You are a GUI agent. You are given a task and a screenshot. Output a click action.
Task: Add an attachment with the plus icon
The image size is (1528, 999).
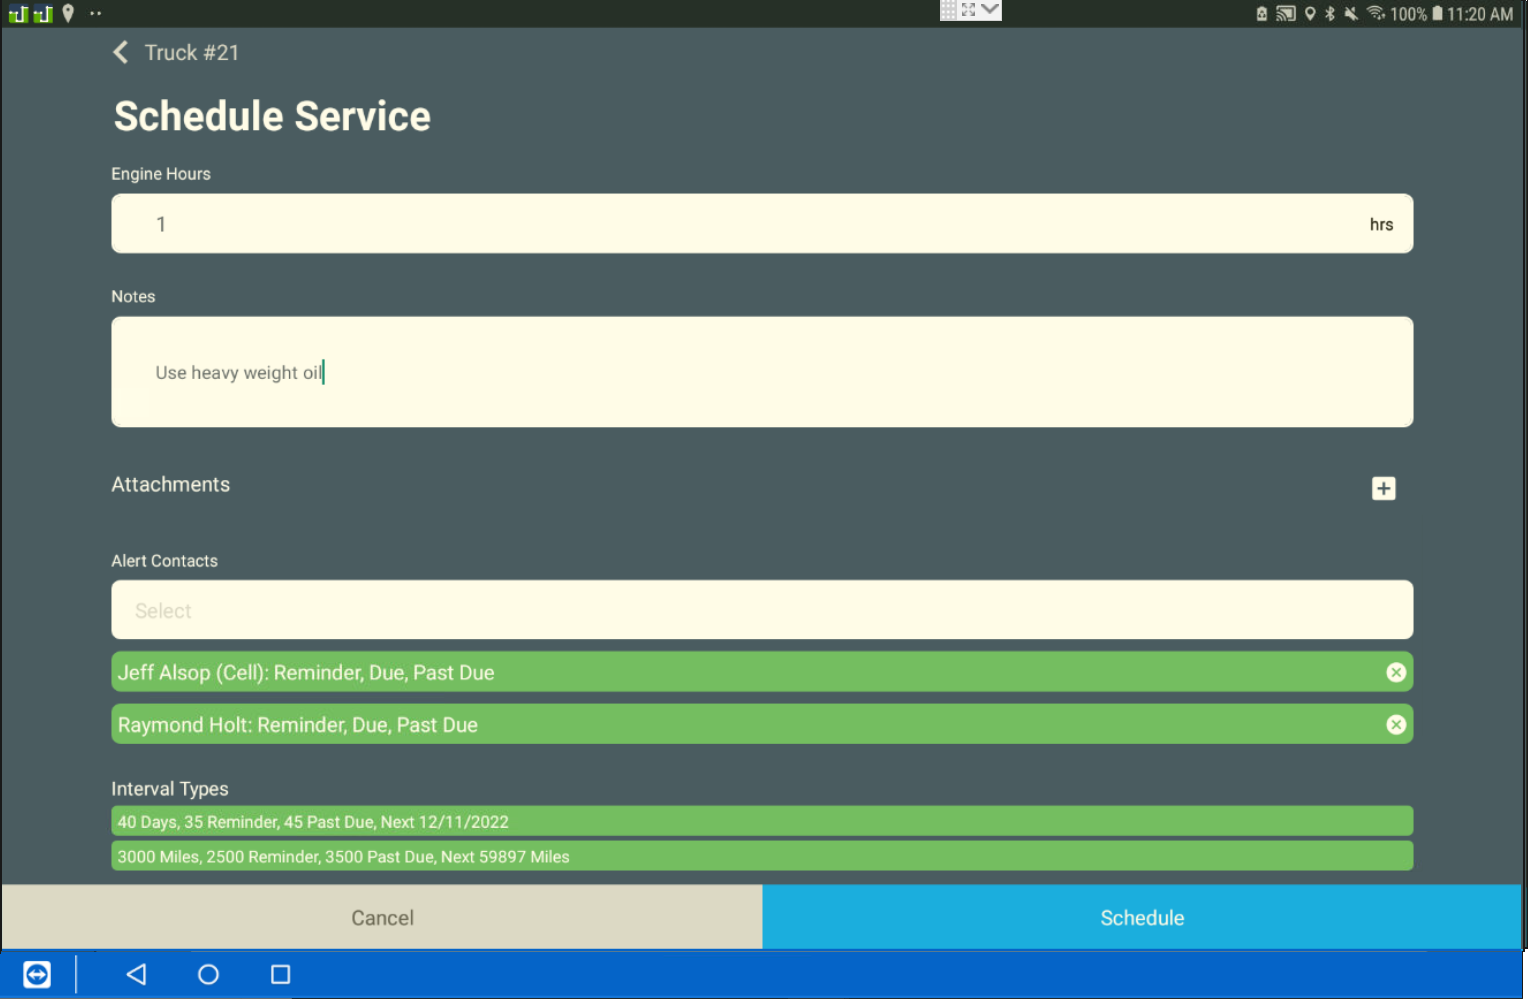1383,488
